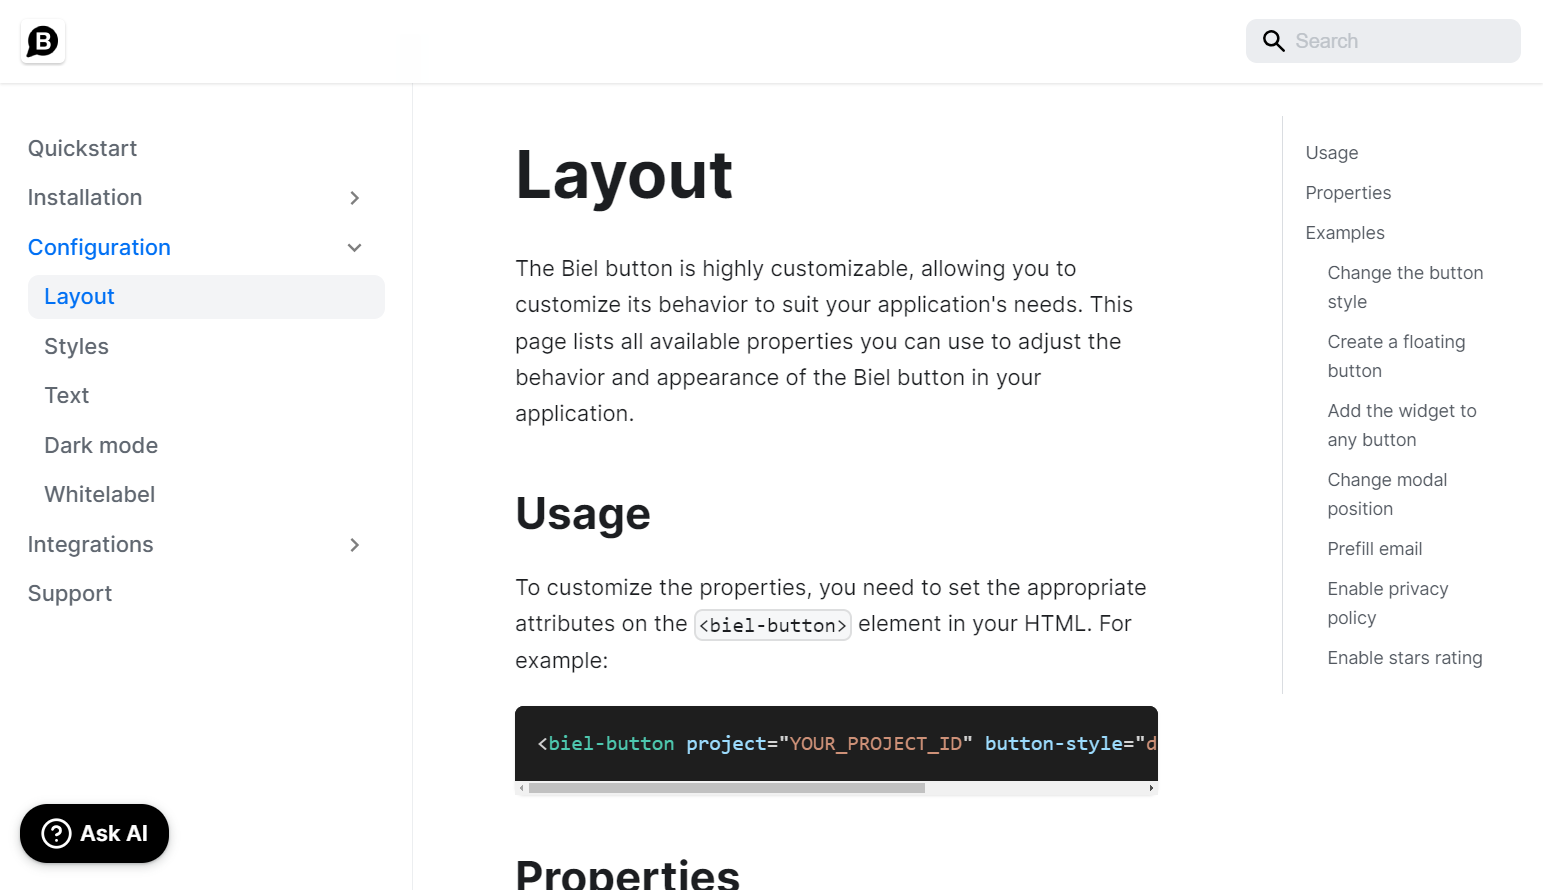Screen dimensions: 1543x890
Task: Jump to Properties in table of contents
Action: click(x=1348, y=193)
